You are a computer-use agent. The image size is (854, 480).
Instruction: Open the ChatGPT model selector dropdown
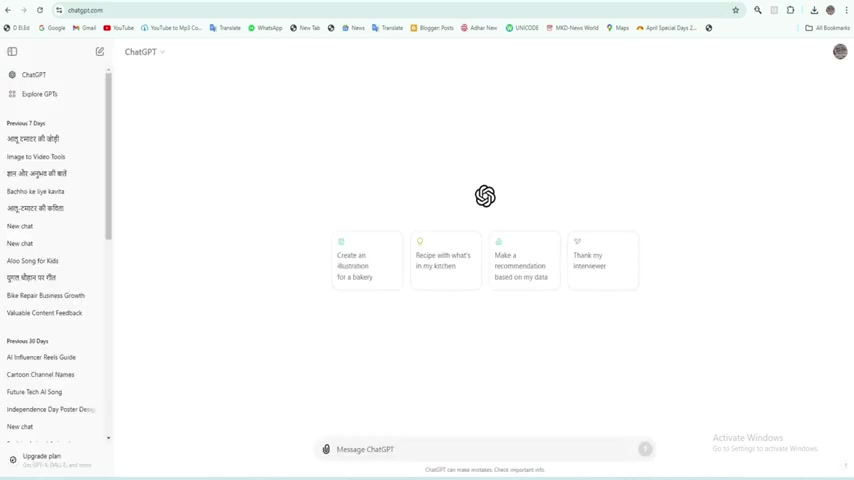[x=144, y=52]
